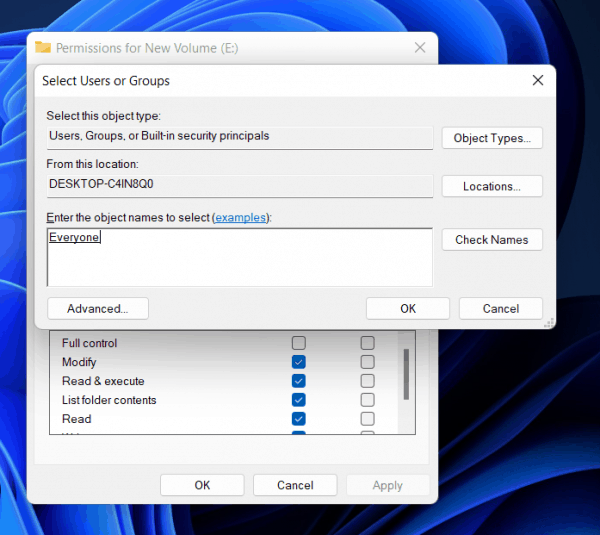Viewport: 600px width, 535px height.
Task: Tick the Deny checkbox for Full control
Action: coord(367,343)
